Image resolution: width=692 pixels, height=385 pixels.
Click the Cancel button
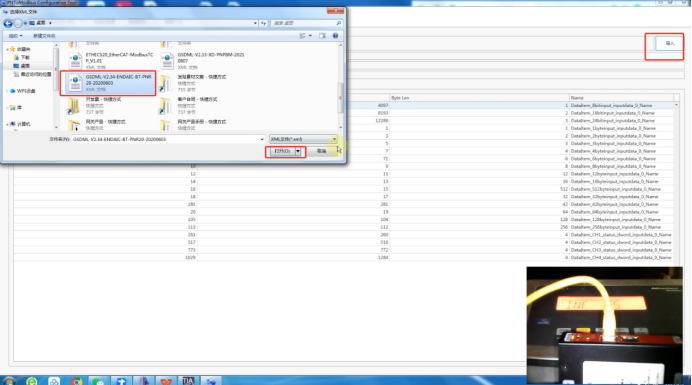[322, 151]
